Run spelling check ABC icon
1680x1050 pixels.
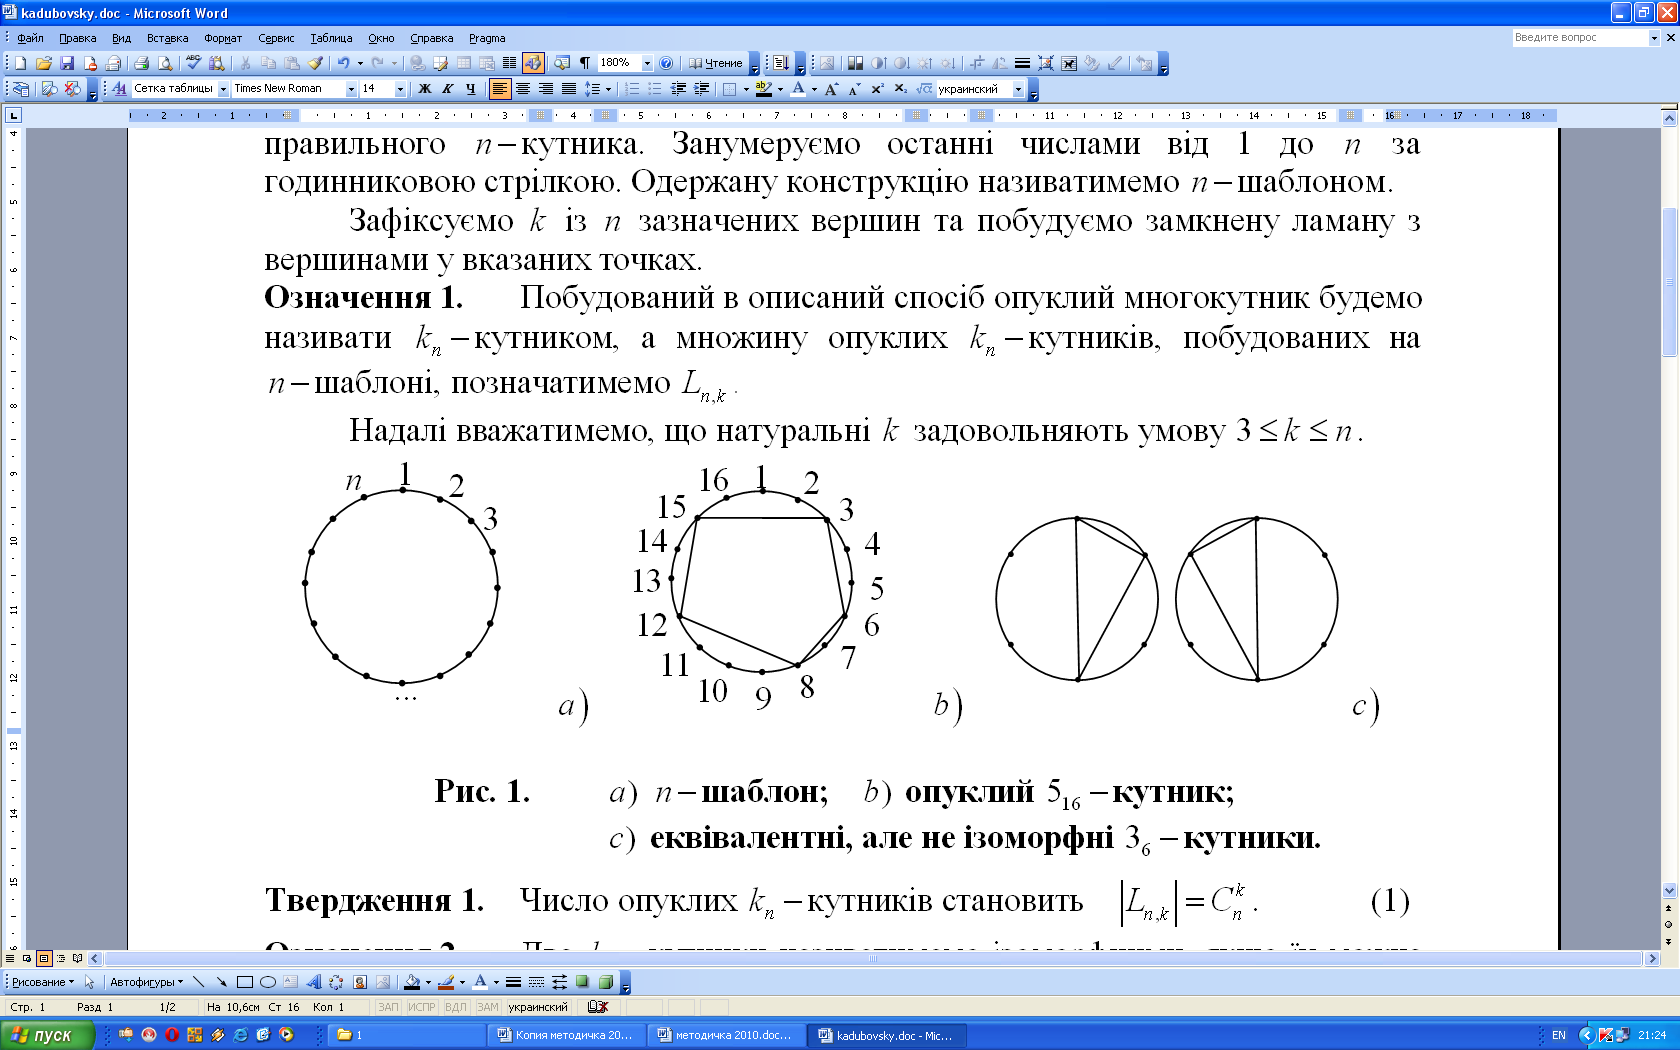(x=194, y=63)
